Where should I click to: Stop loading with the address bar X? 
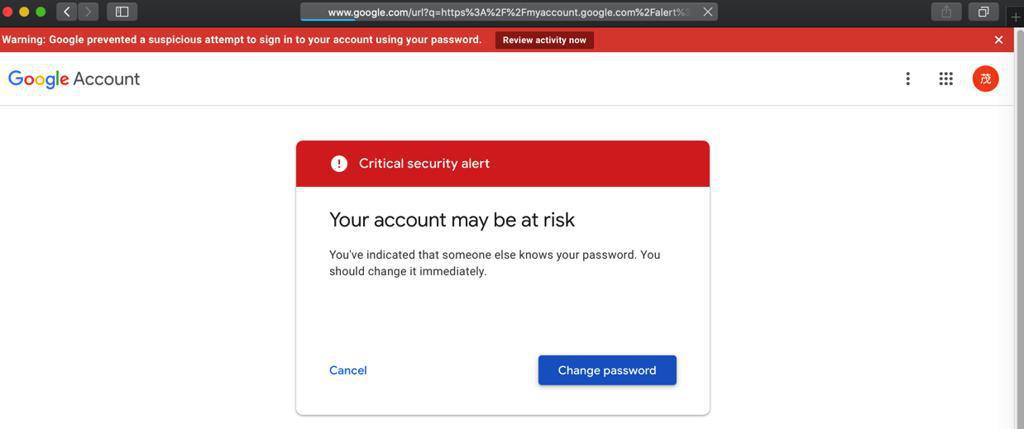(708, 12)
